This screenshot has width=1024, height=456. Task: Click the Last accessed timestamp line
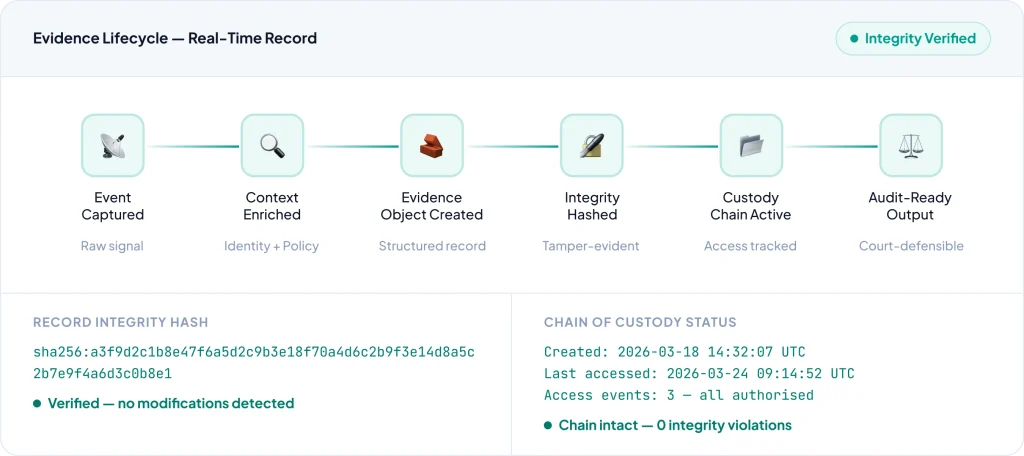699,373
